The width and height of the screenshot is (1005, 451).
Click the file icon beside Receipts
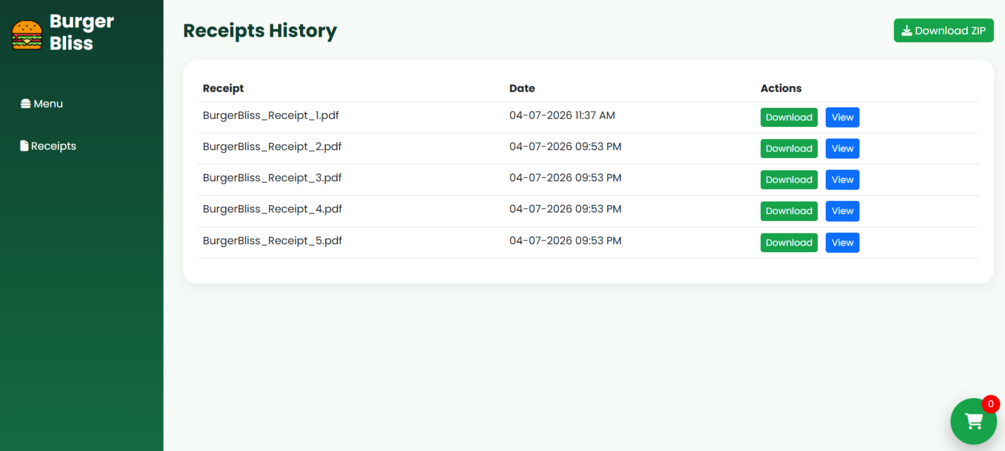[x=24, y=146]
